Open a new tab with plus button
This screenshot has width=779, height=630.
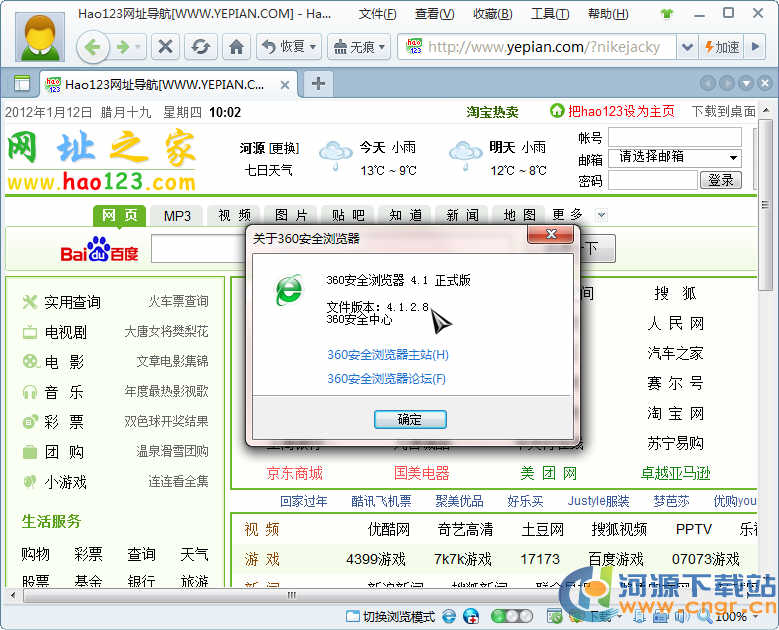(318, 83)
